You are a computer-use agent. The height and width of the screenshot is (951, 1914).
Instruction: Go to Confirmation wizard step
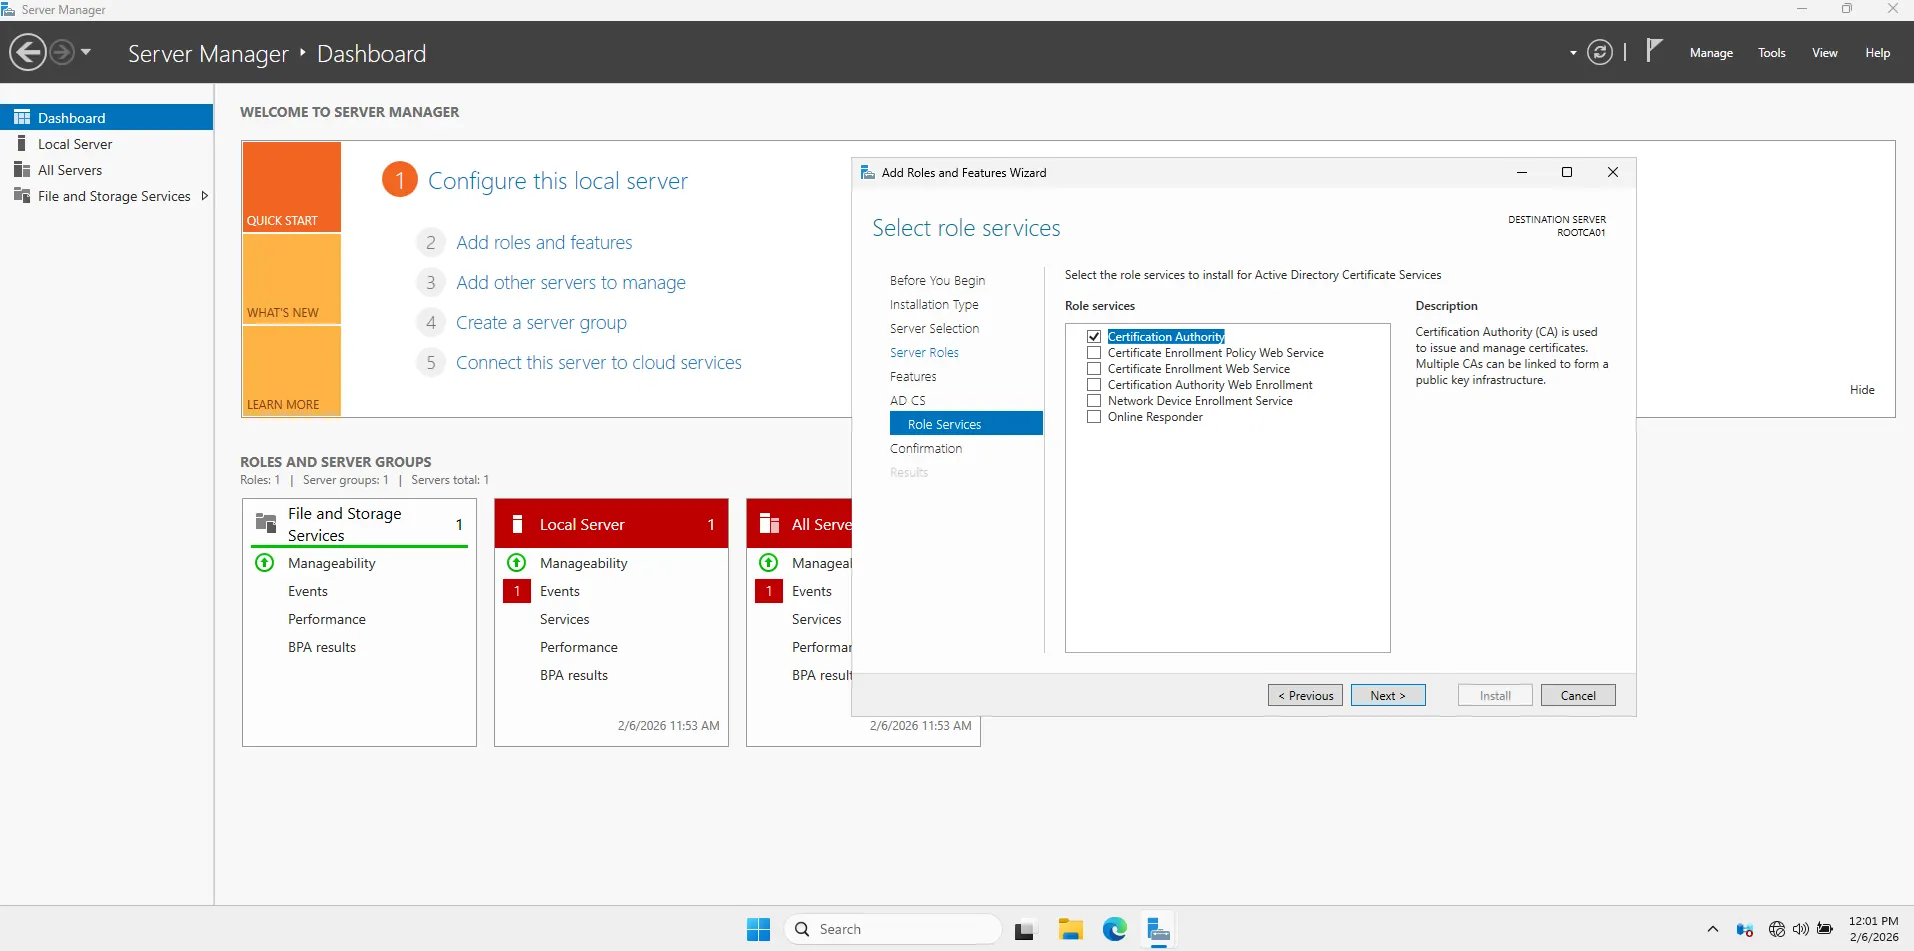(x=926, y=449)
